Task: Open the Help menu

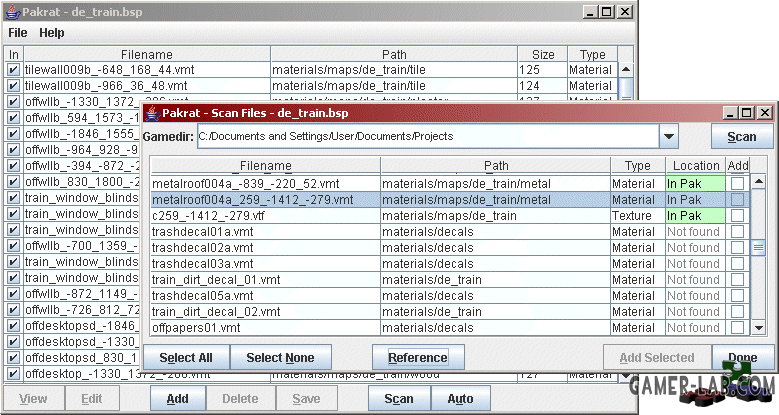Action: (x=52, y=33)
